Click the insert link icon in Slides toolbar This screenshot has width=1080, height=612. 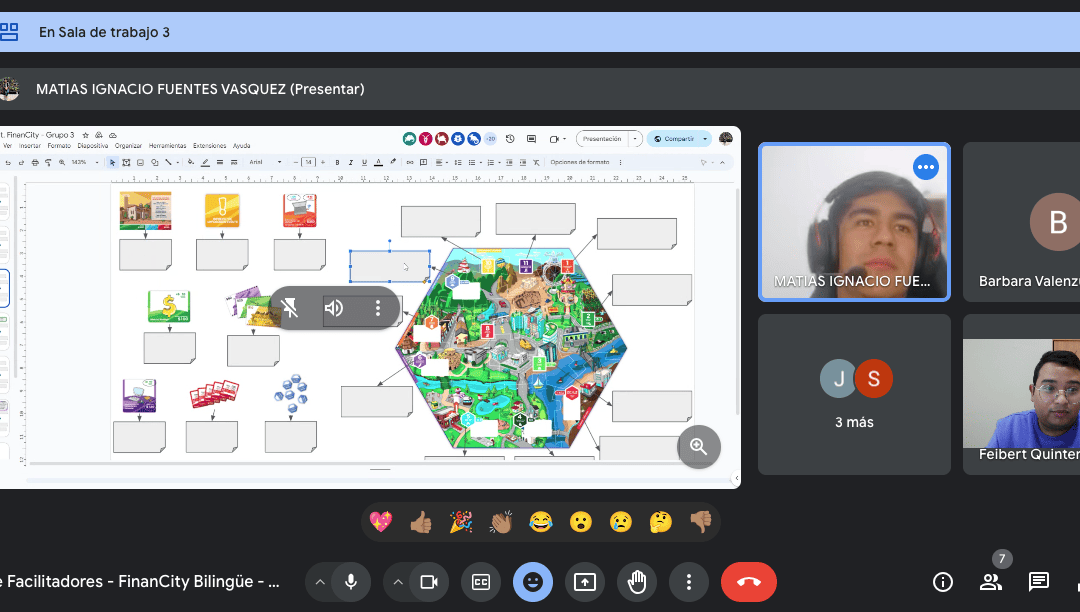pyautogui.click(x=409, y=162)
